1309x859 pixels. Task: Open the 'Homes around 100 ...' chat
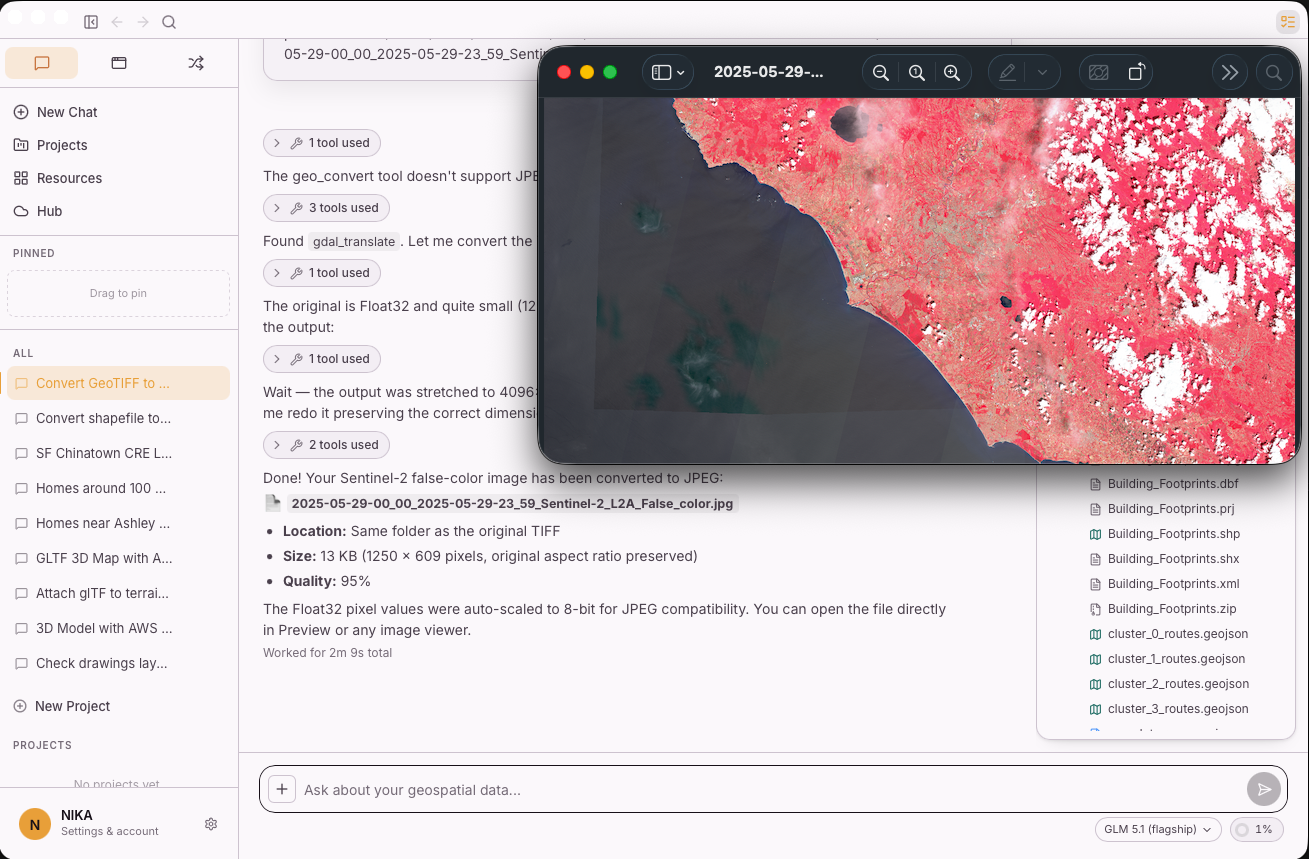pos(119,488)
